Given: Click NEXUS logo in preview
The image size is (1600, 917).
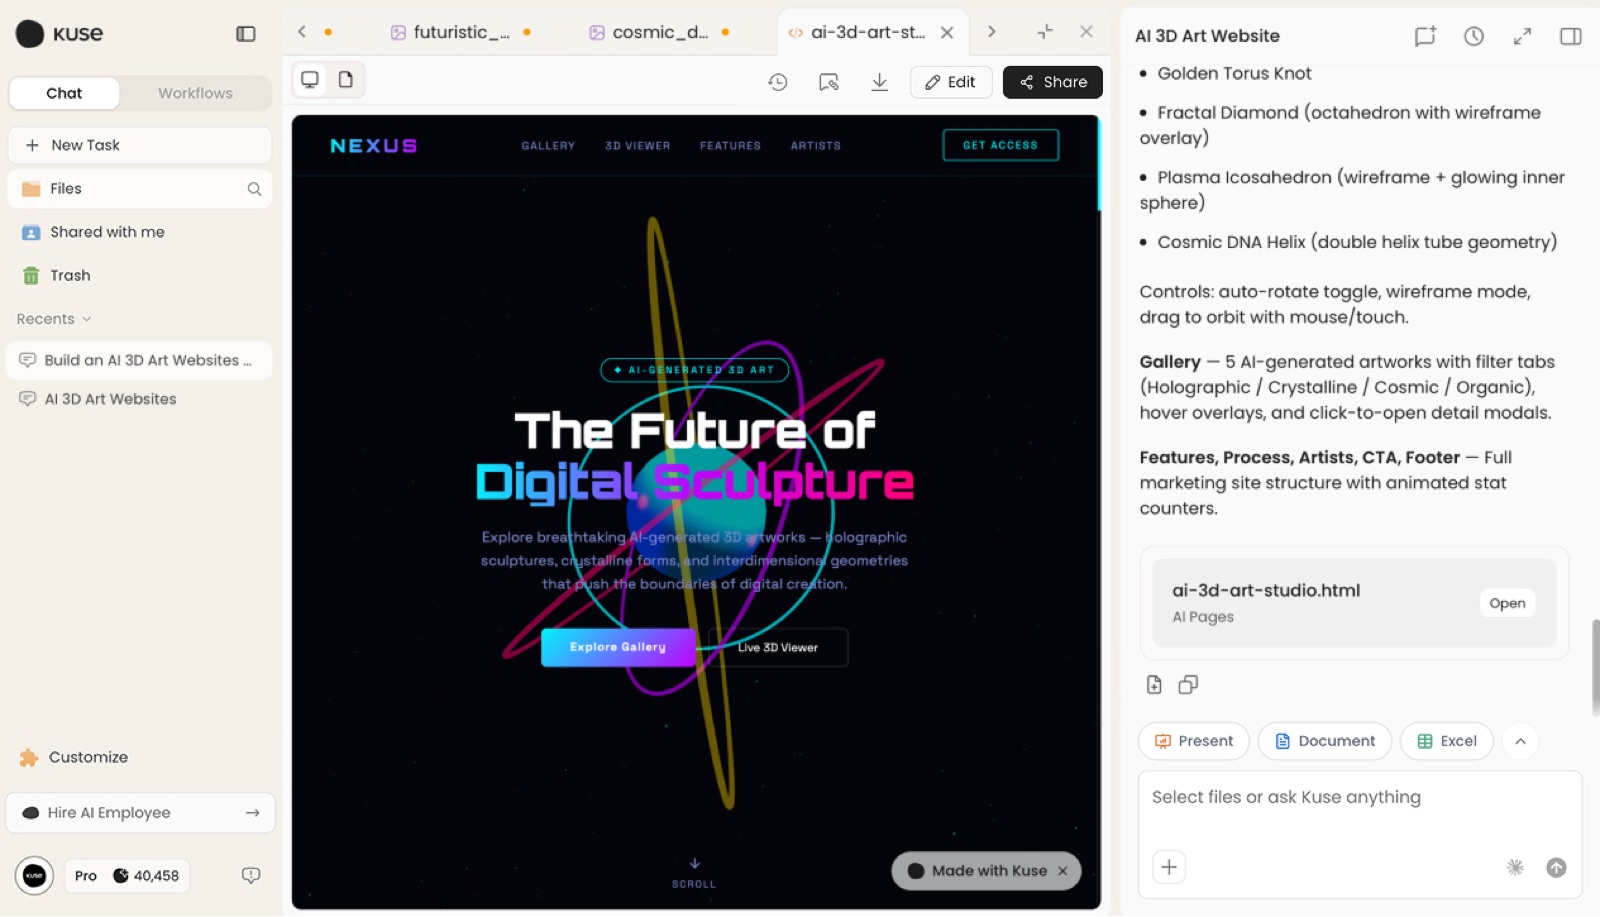Looking at the screenshot, I should pos(373,146).
